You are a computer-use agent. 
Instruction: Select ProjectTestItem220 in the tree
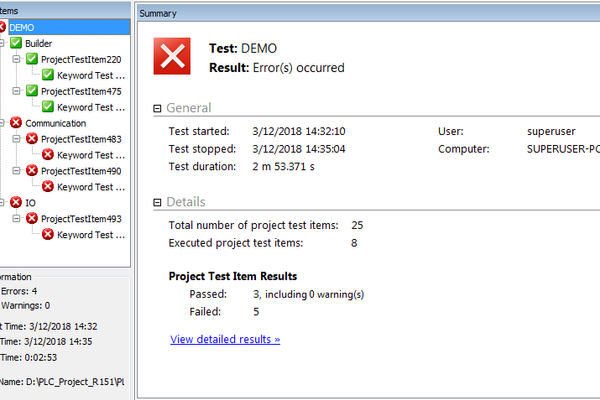click(81, 60)
